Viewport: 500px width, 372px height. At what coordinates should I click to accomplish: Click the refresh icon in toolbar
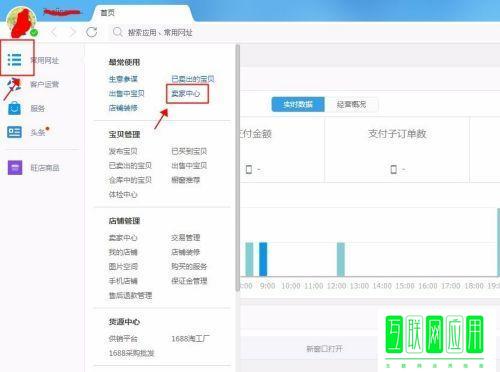(x=92, y=32)
